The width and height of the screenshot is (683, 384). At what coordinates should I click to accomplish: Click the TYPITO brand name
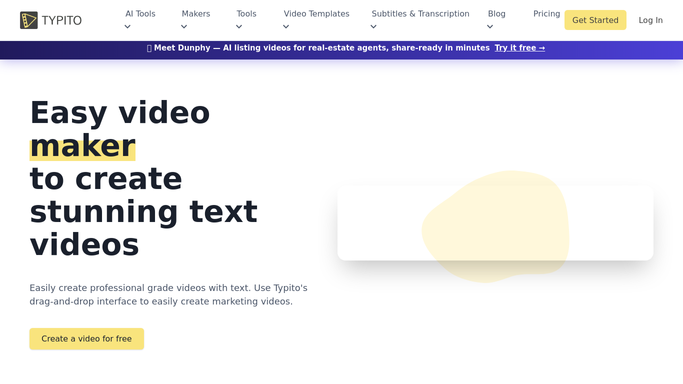tap(61, 20)
